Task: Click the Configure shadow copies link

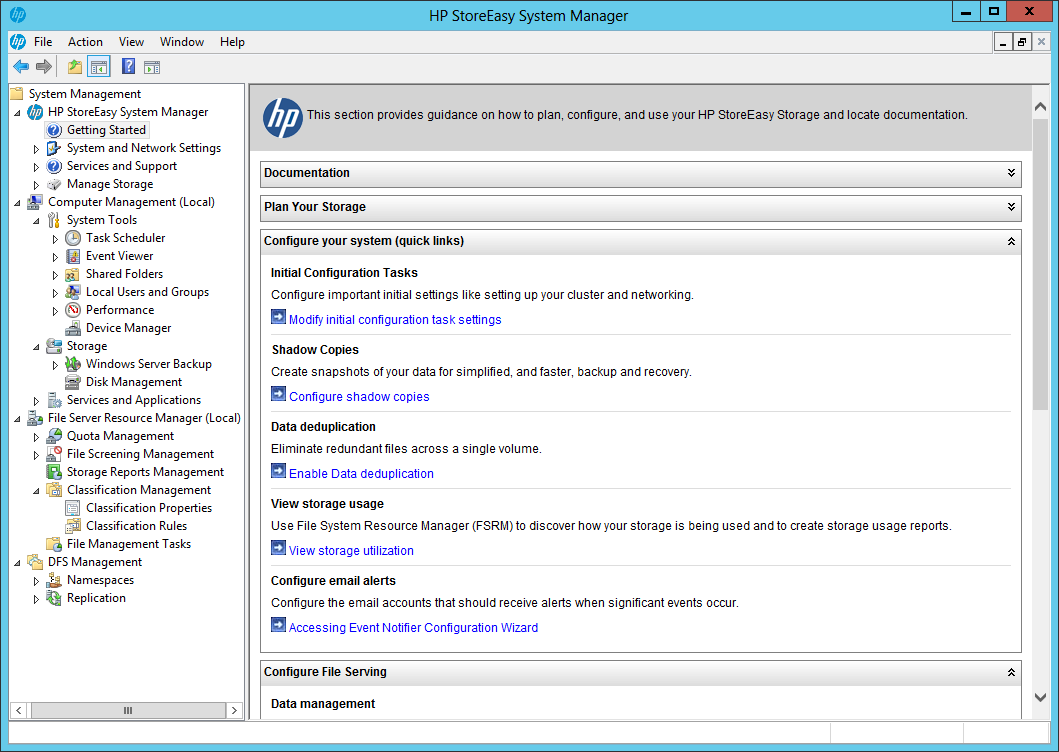Action: pos(358,396)
